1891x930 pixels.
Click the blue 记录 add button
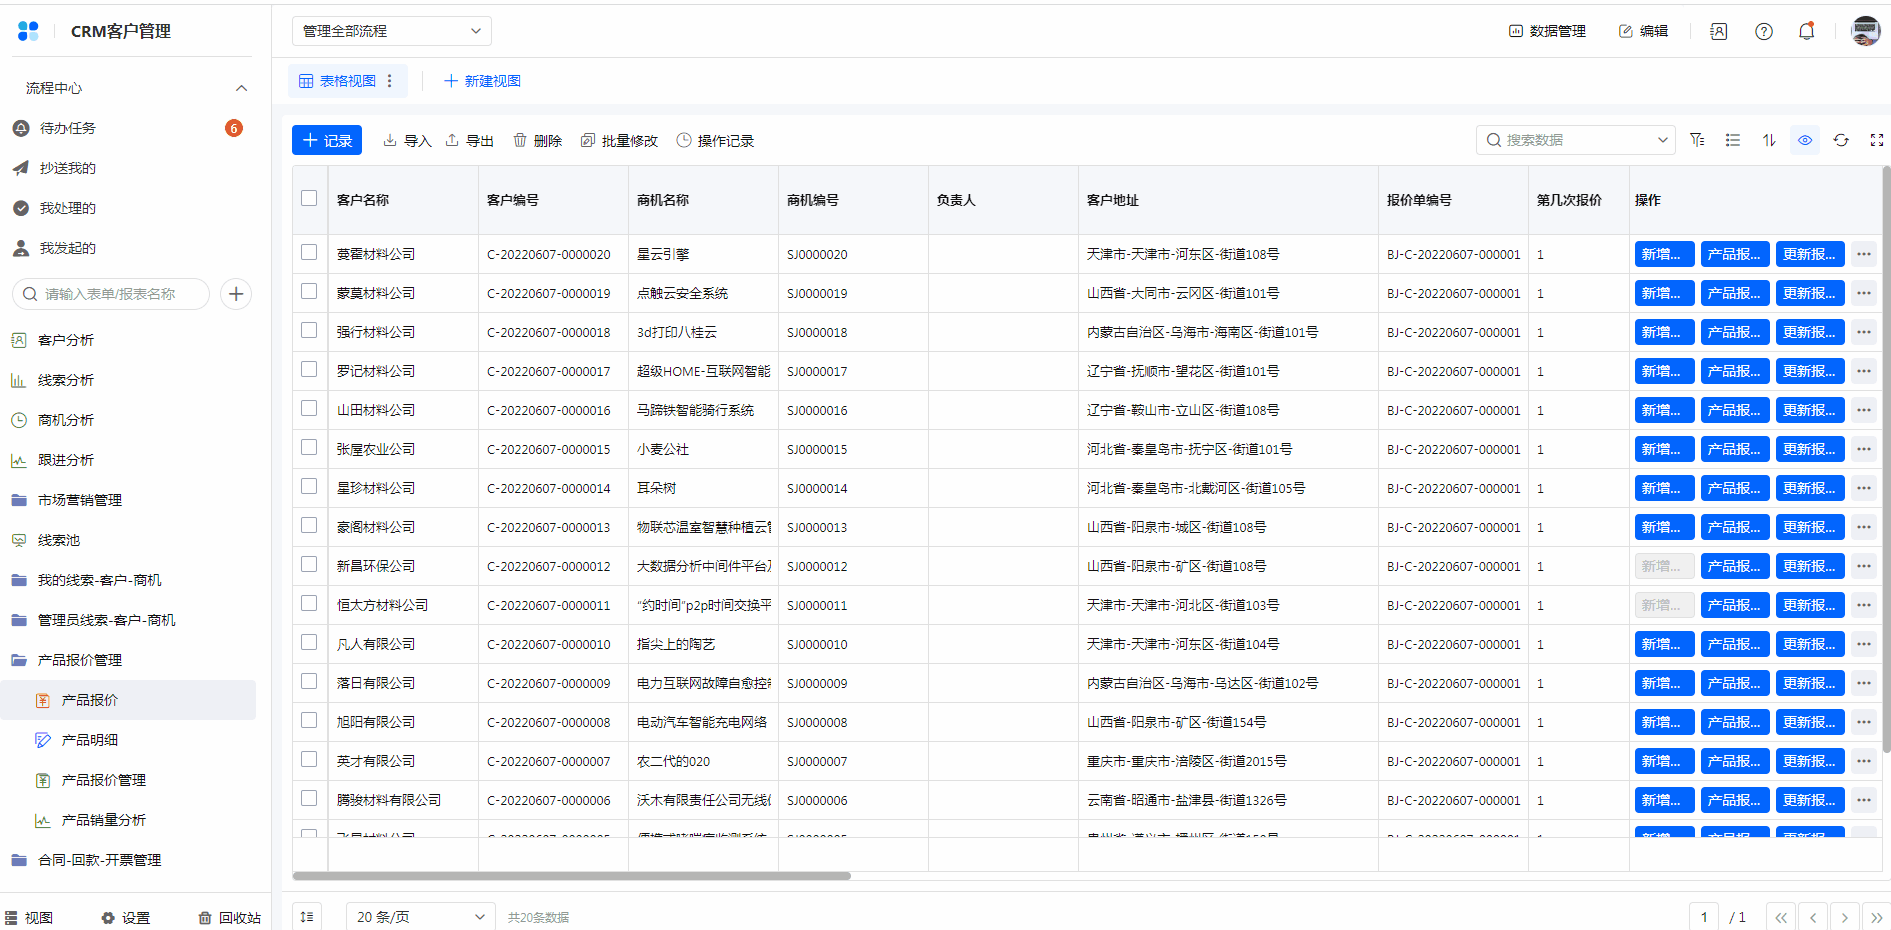coord(327,140)
